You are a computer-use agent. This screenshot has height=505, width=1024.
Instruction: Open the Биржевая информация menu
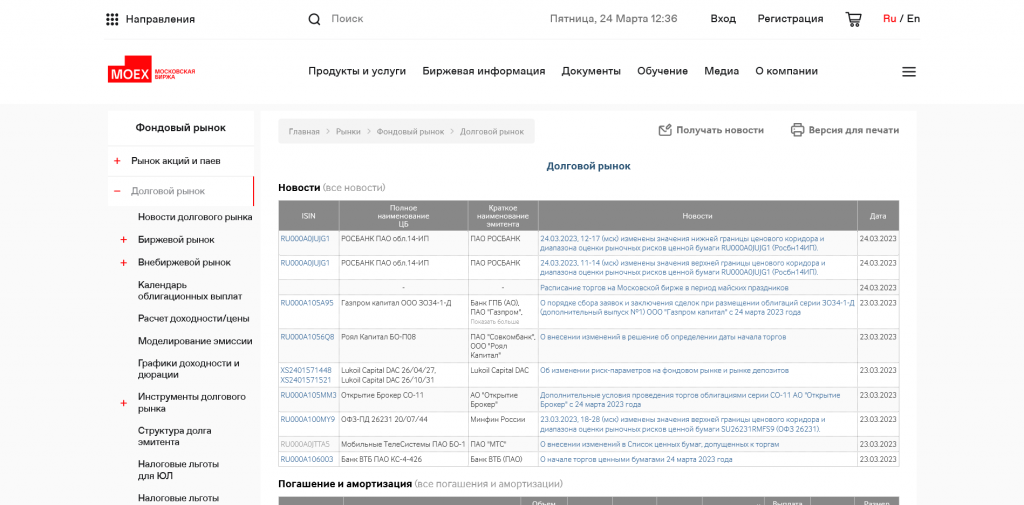point(483,71)
